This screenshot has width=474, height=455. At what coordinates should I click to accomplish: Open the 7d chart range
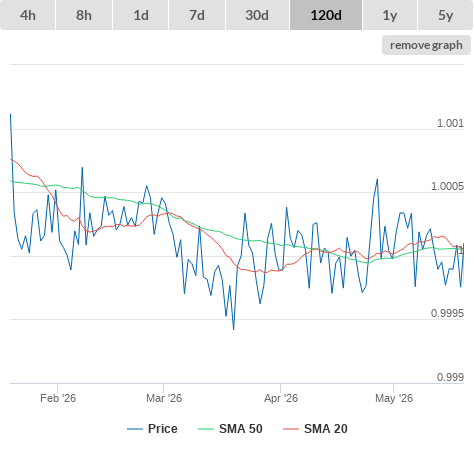[197, 15]
